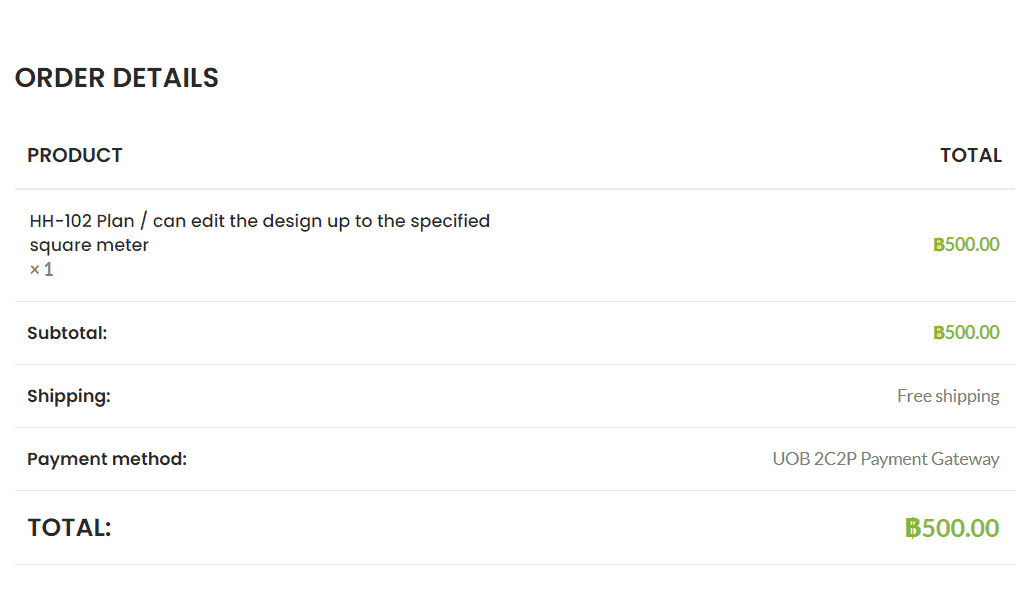
Task: Click the Subtotal label
Action: click(x=67, y=333)
